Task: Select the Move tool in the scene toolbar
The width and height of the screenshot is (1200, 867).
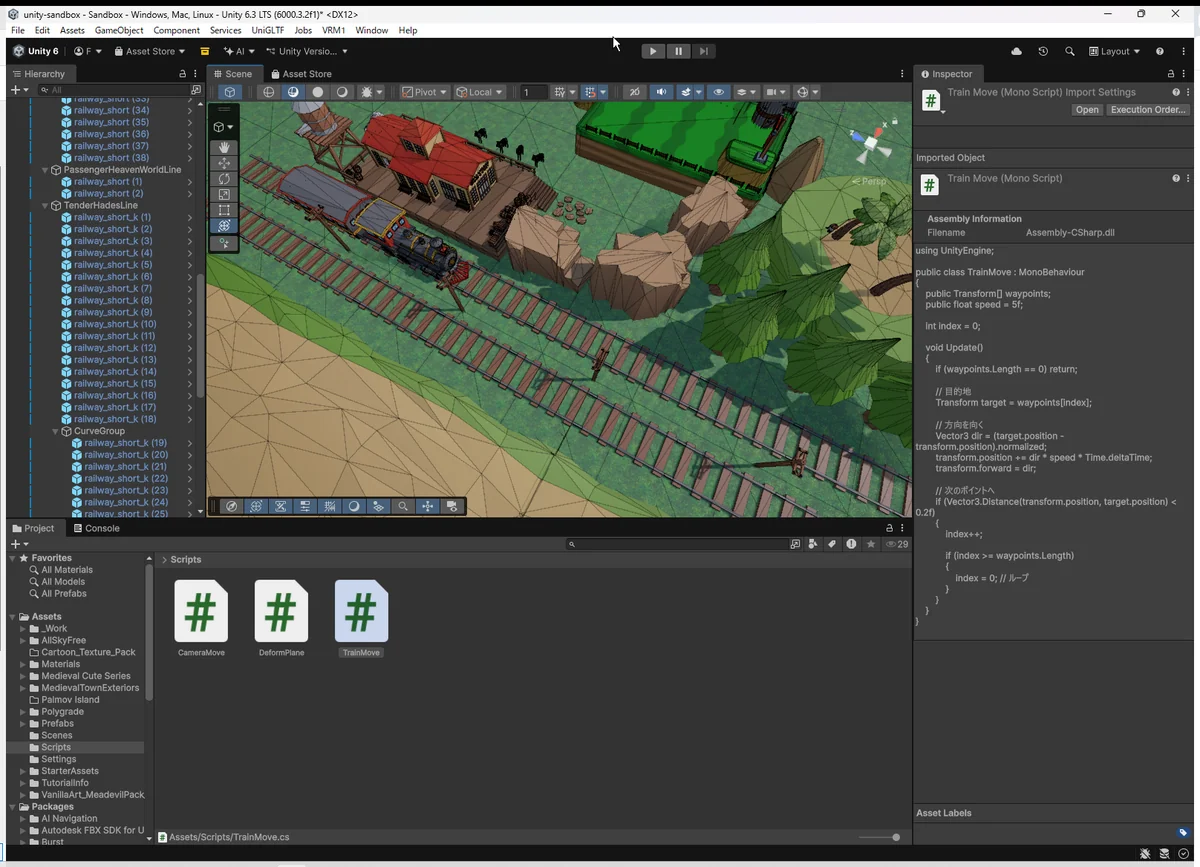Action: 224,163
